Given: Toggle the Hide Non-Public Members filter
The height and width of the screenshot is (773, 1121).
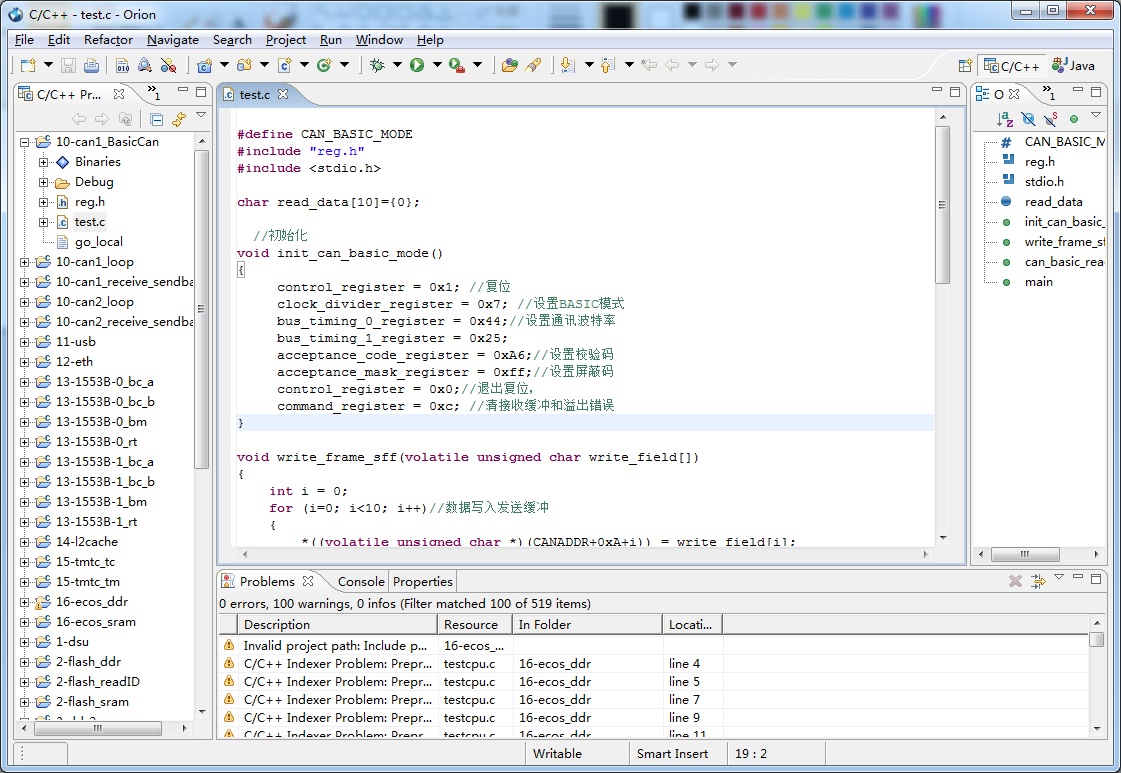Looking at the screenshot, I should [x=1074, y=119].
